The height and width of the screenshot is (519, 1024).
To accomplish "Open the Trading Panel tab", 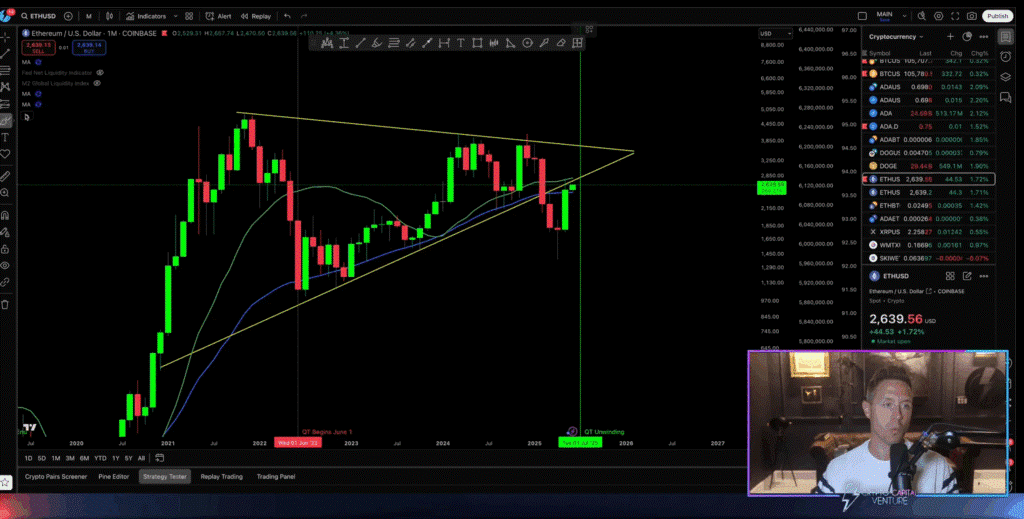I will point(276,477).
